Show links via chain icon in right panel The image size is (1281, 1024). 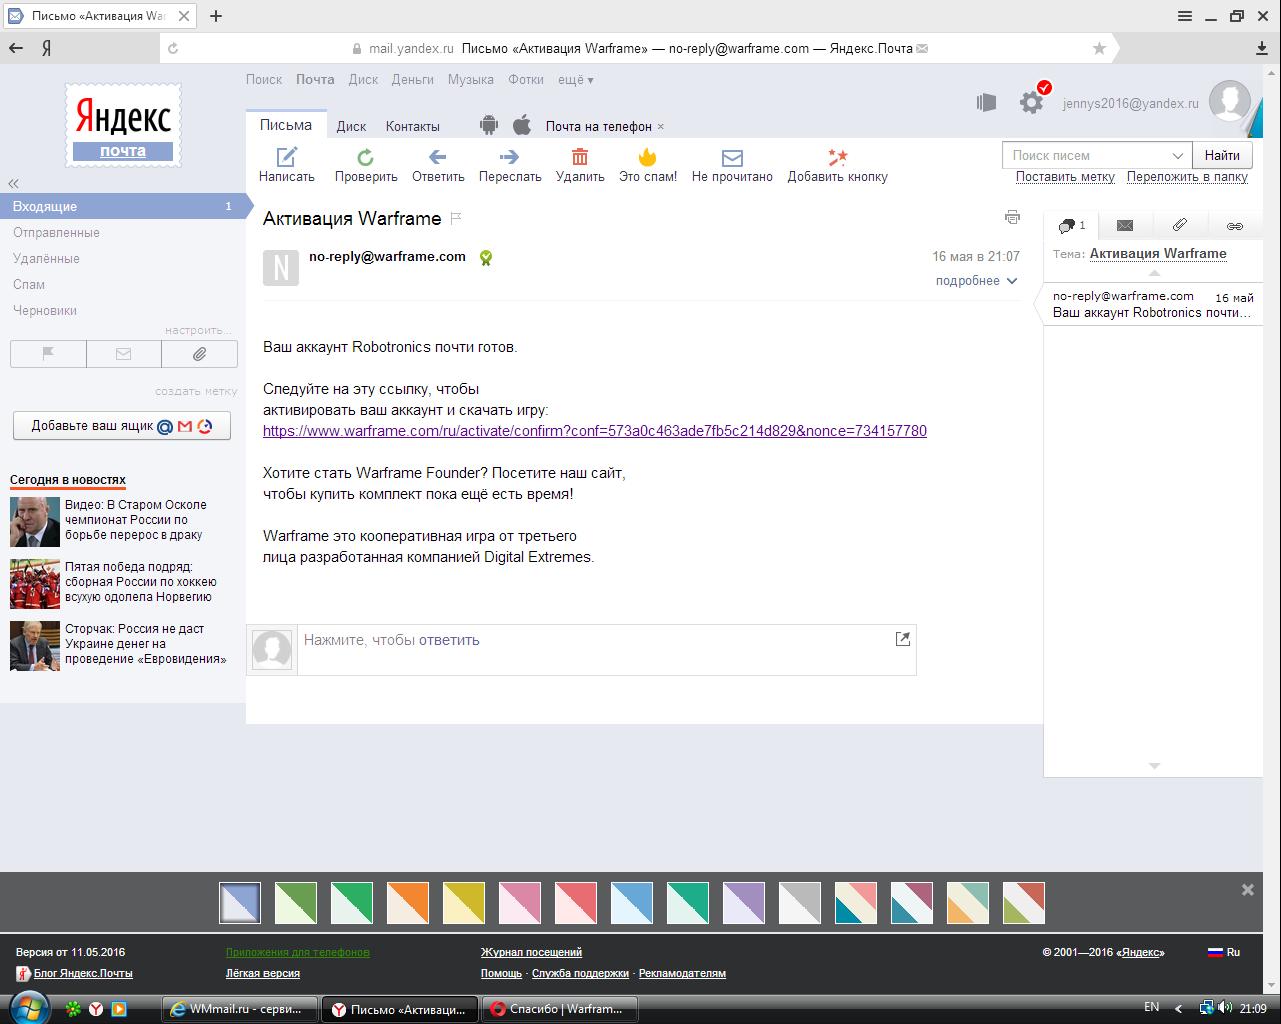point(1235,226)
